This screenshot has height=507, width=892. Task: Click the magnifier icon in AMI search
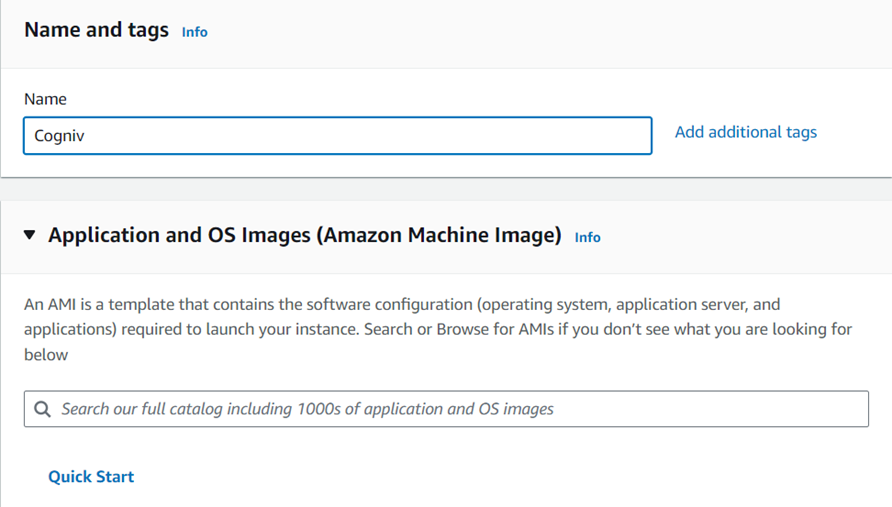click(x=42, y=409)
